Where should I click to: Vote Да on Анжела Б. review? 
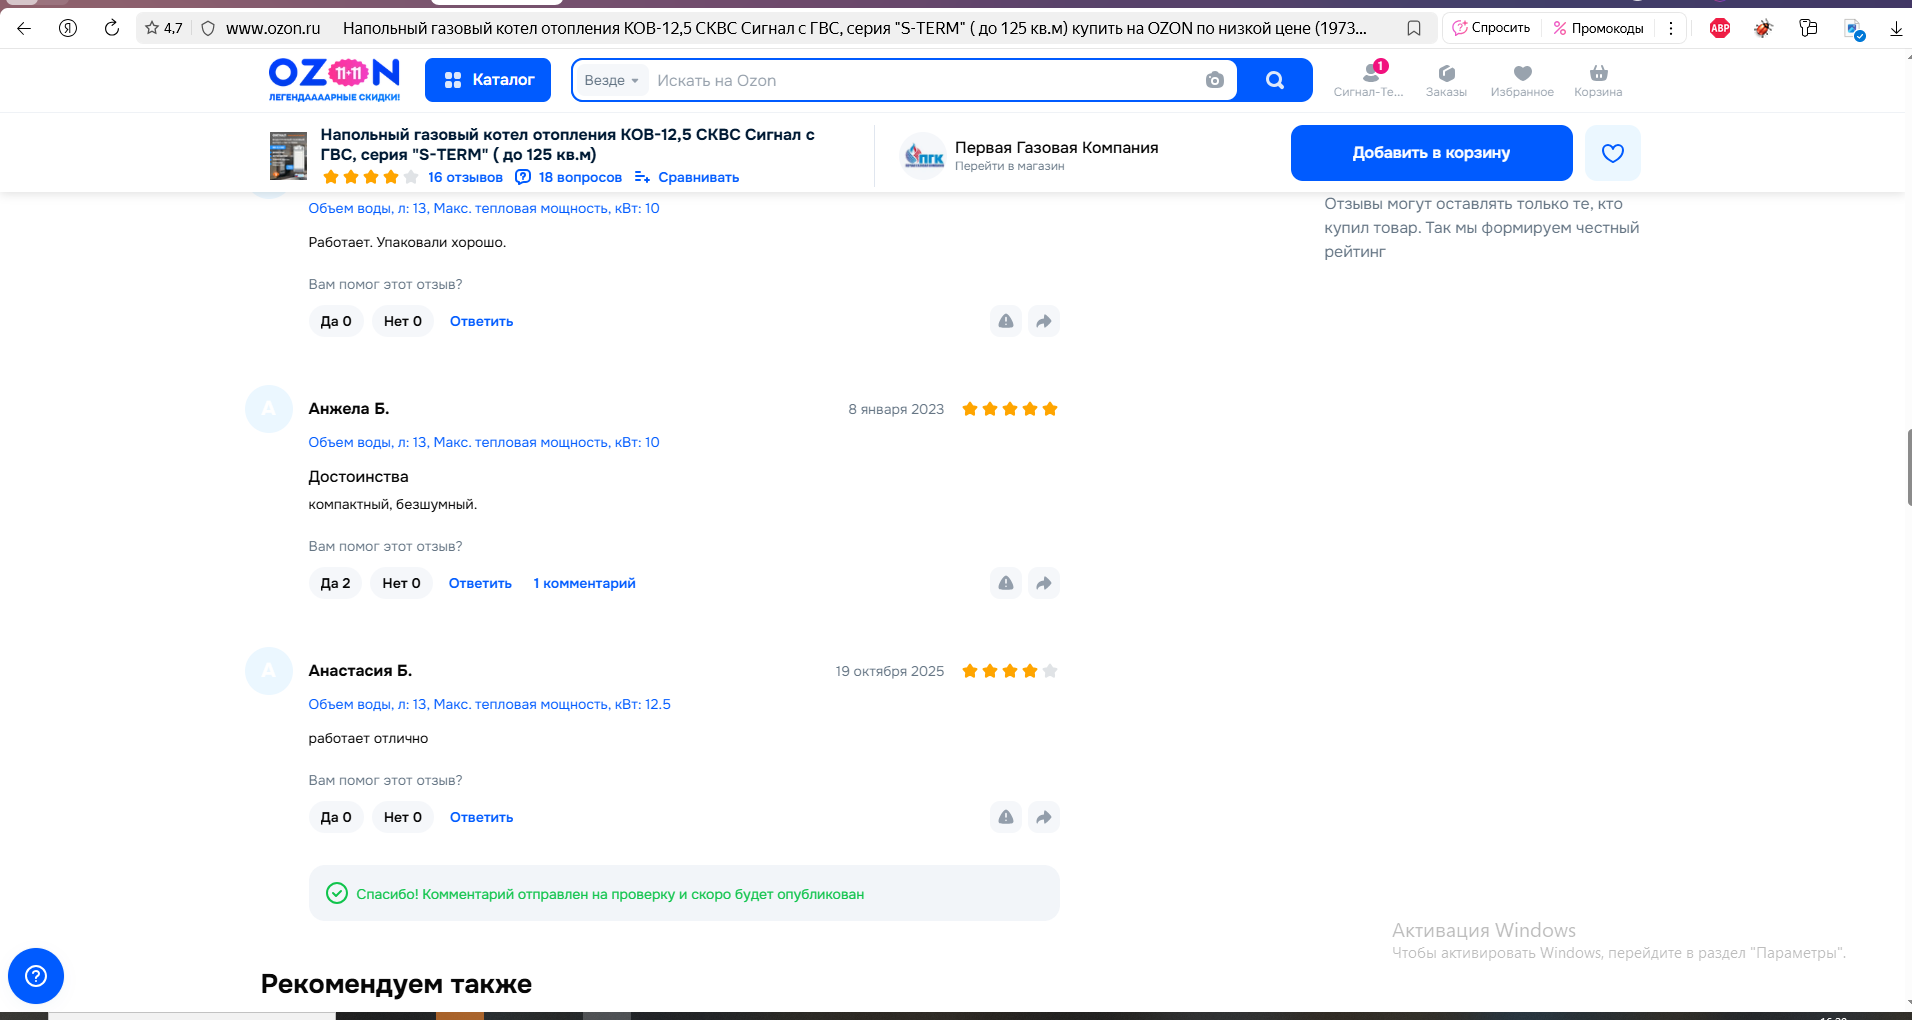335,583
